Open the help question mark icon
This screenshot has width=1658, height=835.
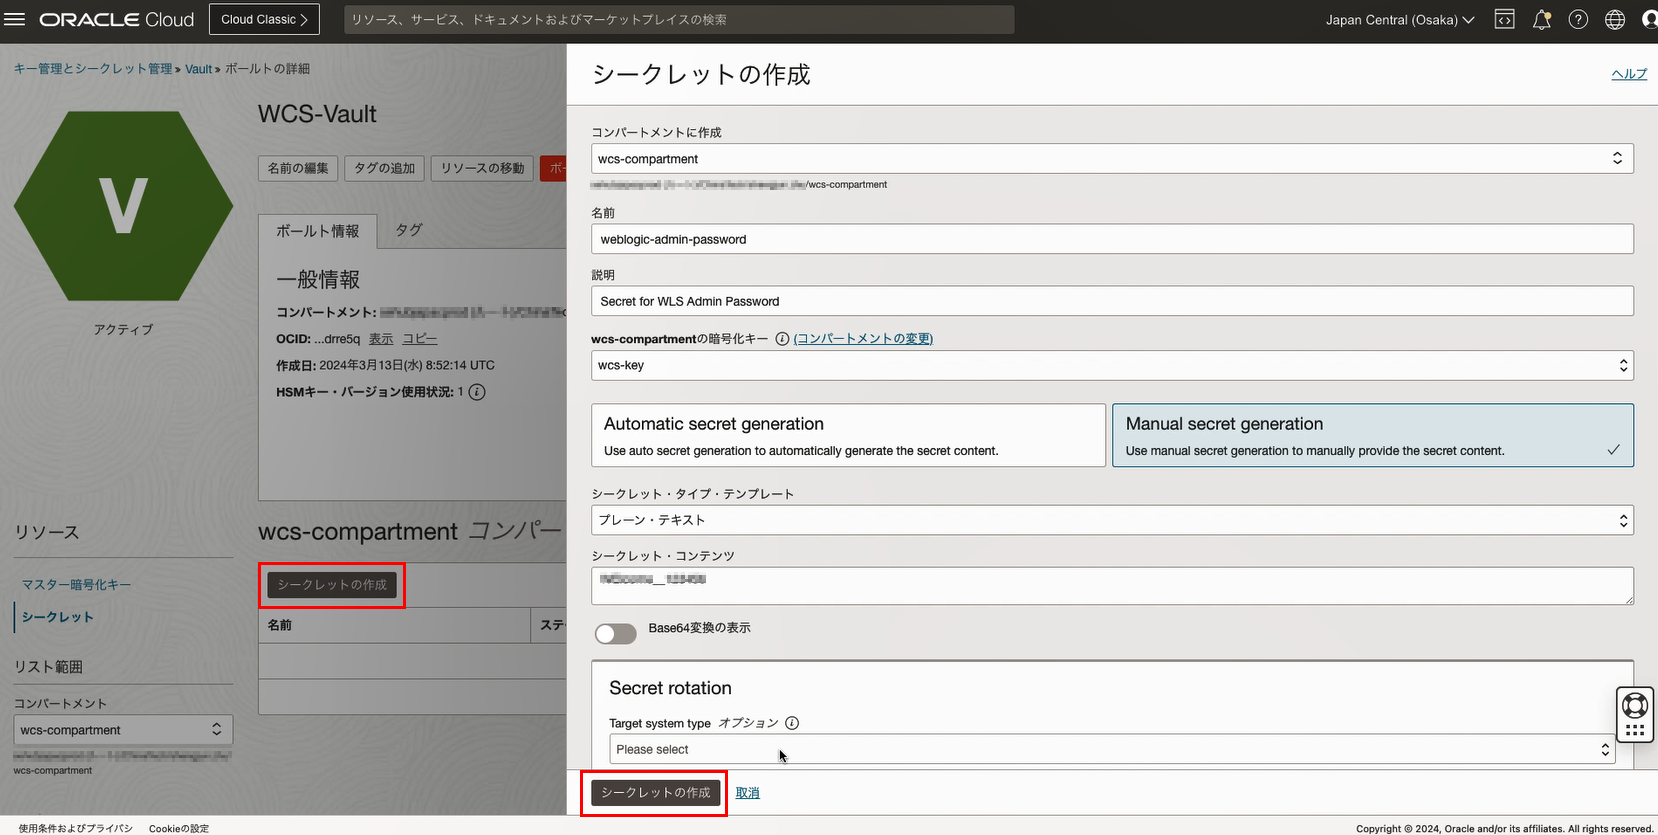(x=1578, y=20)
